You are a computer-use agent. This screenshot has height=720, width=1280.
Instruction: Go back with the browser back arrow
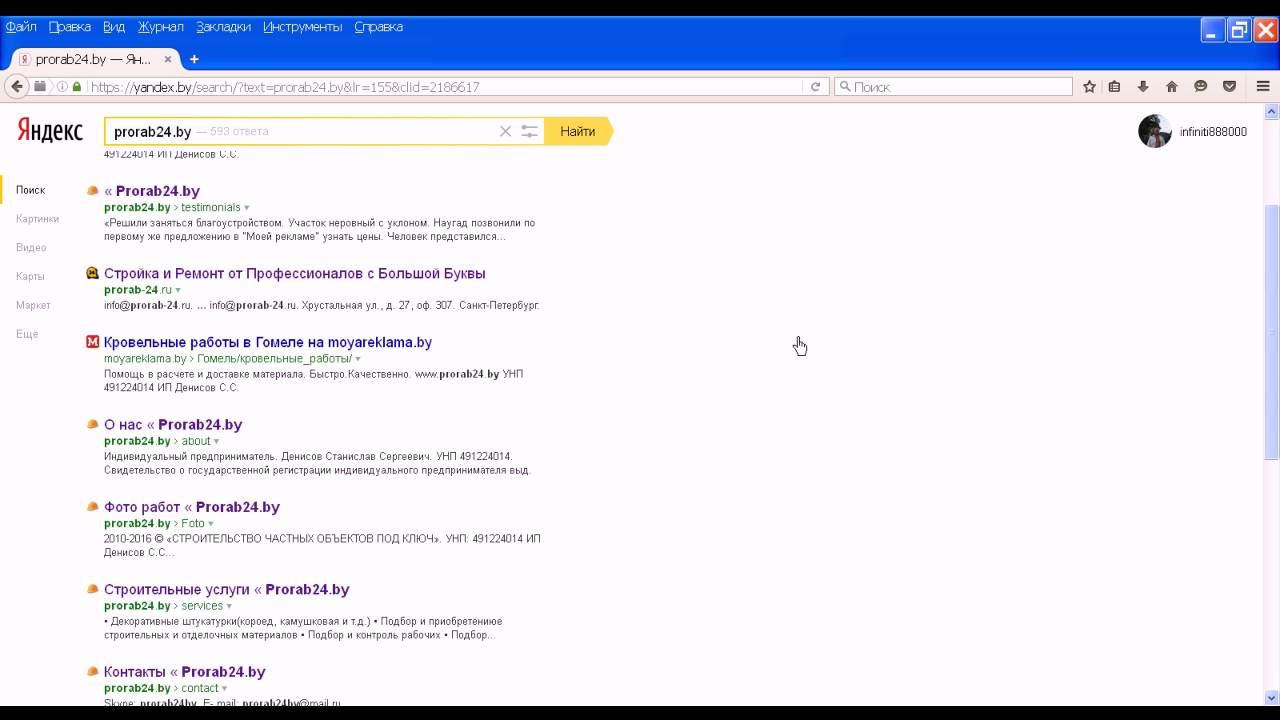(x=16, y=87)
